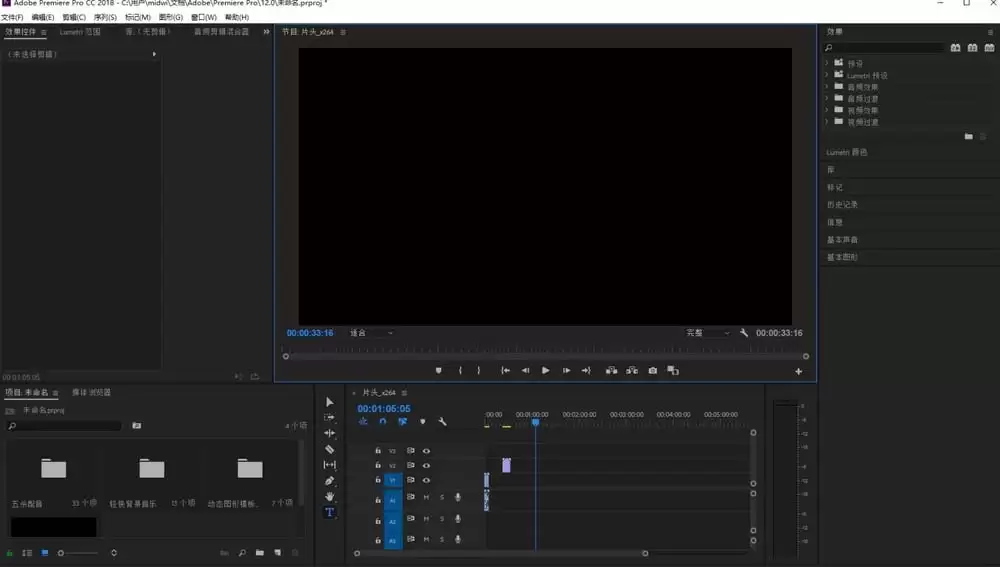Toggle lock on track V2
This screenshot has width=1000, height=567.
pyautogui.click(x=378, y=466)
